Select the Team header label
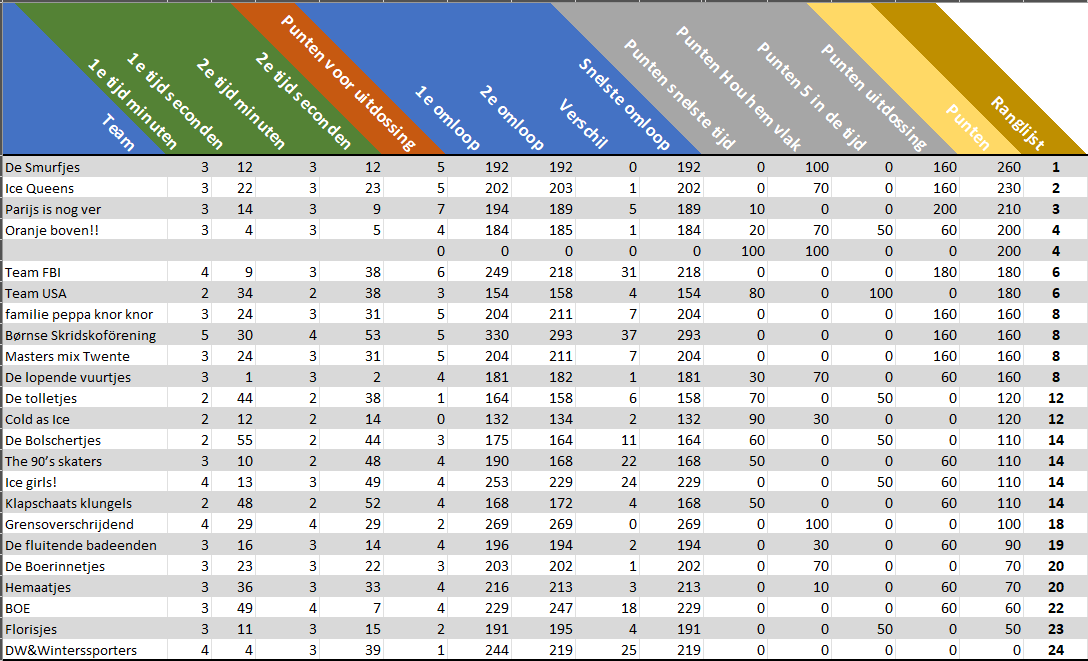 click(118, 132)
